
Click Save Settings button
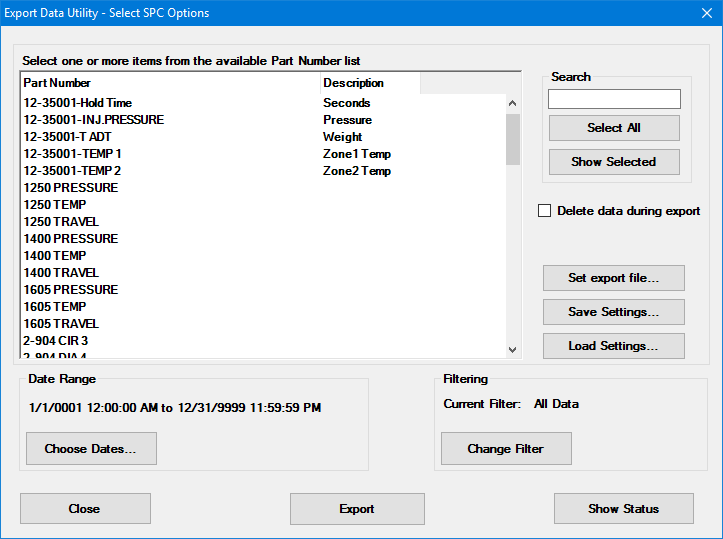click(613, 312)
